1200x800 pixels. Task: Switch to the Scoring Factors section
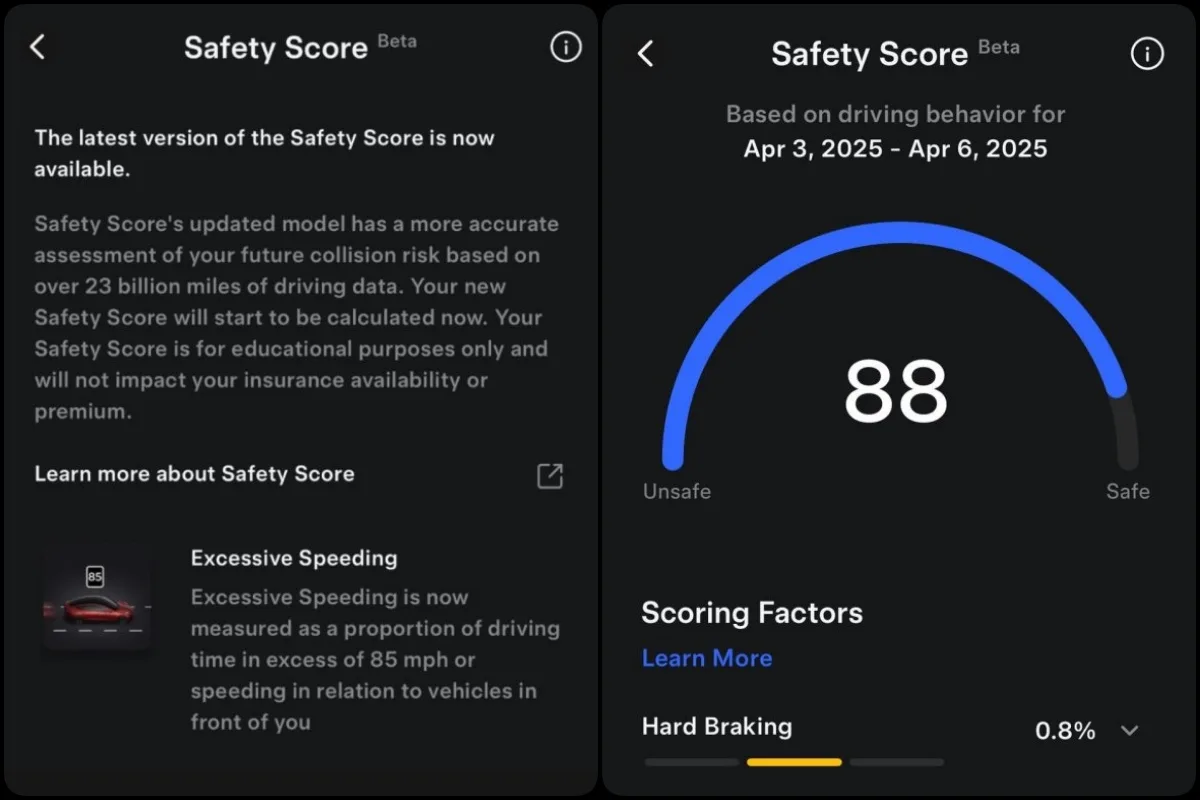[751, 613]
